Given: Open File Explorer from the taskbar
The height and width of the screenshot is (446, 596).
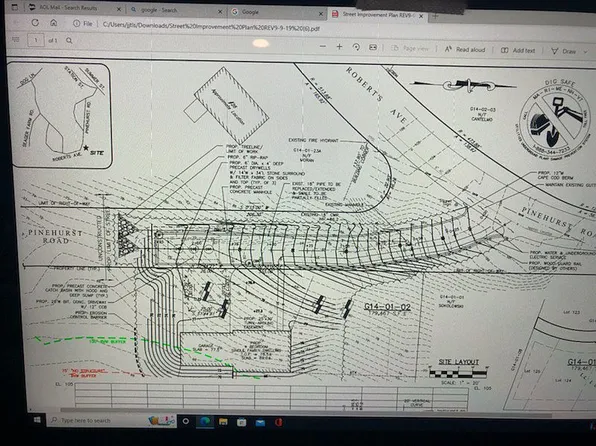Looking at the screenshot, I should click(223, 422).
